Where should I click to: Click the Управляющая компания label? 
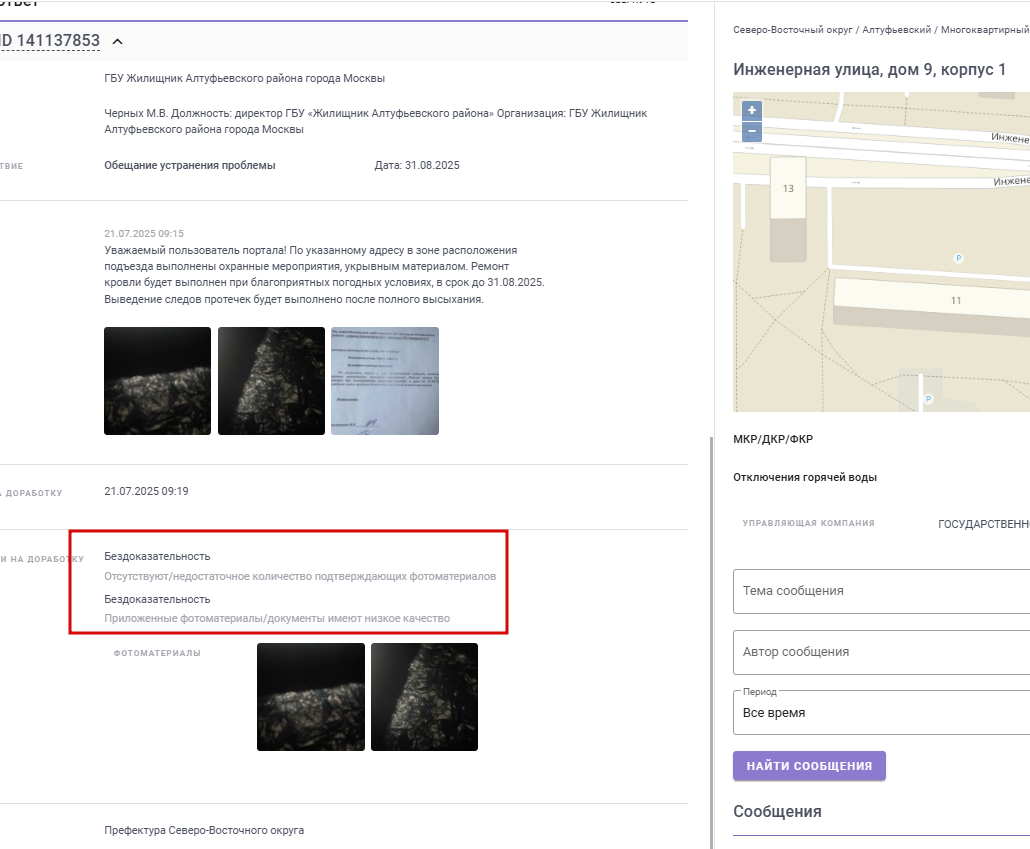pyautogui.click(x=809, y=523)
